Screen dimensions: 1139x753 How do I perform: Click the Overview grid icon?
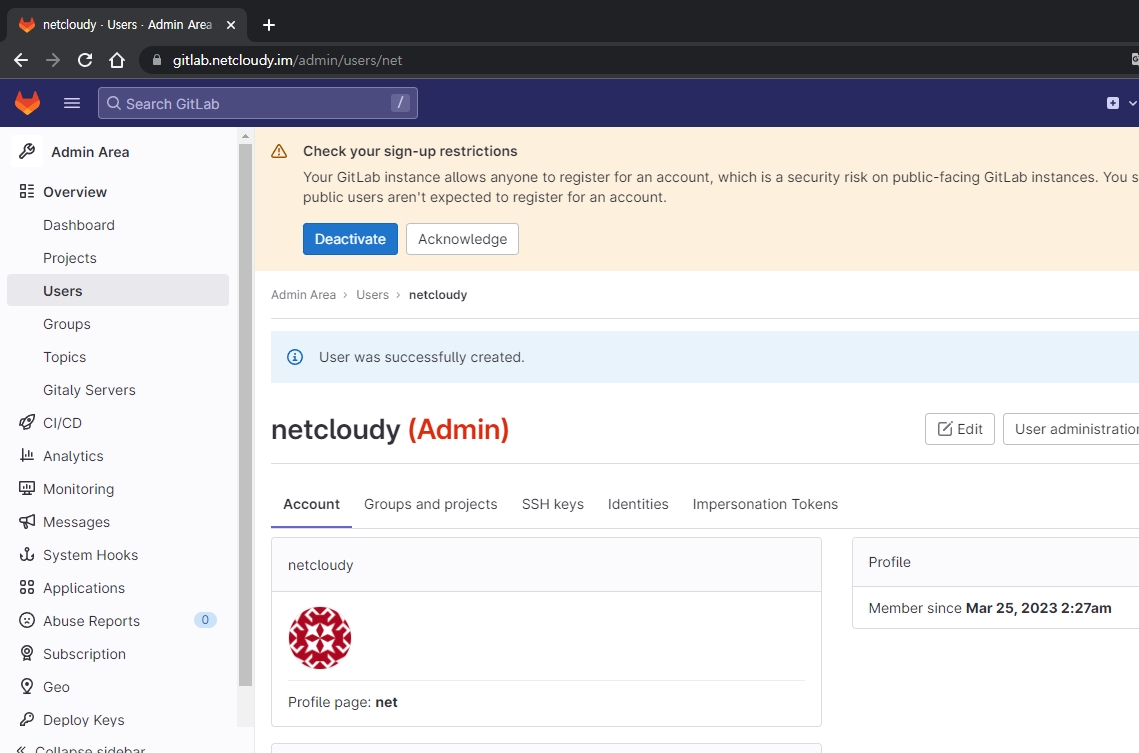pos(27,191)
